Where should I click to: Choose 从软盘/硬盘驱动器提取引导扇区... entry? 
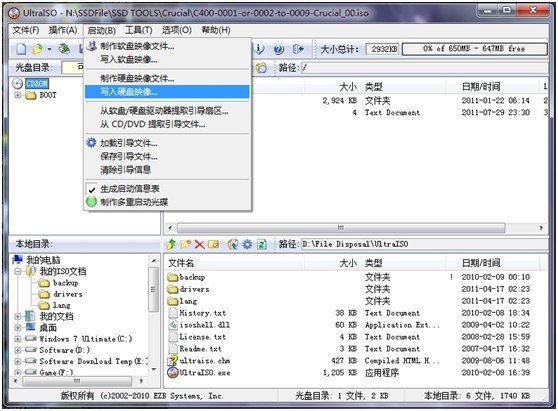pos(167,111)
